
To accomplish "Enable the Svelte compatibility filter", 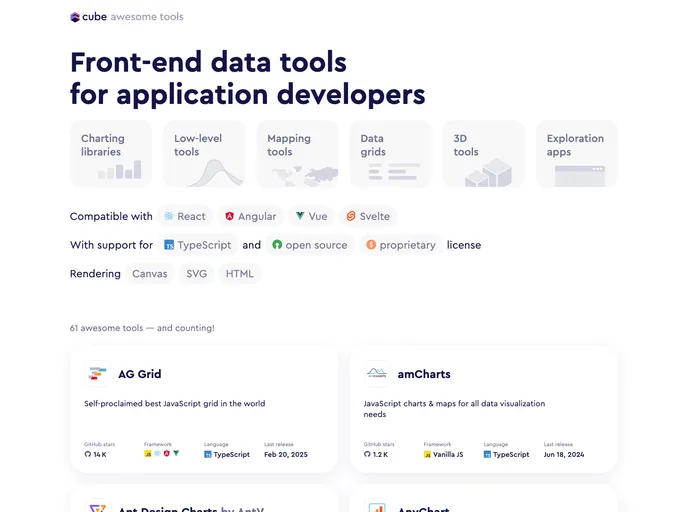I will click(368, 216).
